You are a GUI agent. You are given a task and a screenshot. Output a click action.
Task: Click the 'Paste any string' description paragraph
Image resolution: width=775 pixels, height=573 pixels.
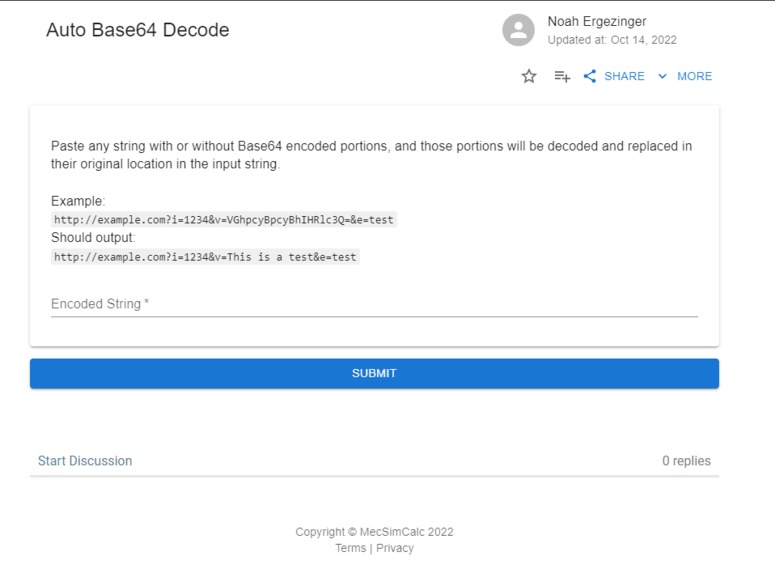click(371, 155)
